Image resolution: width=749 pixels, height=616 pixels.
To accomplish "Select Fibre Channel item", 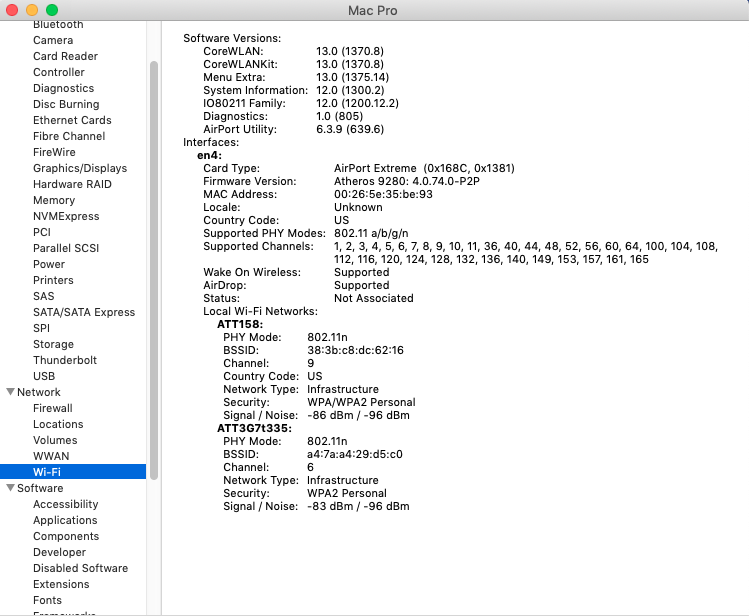I will [69, 136].
